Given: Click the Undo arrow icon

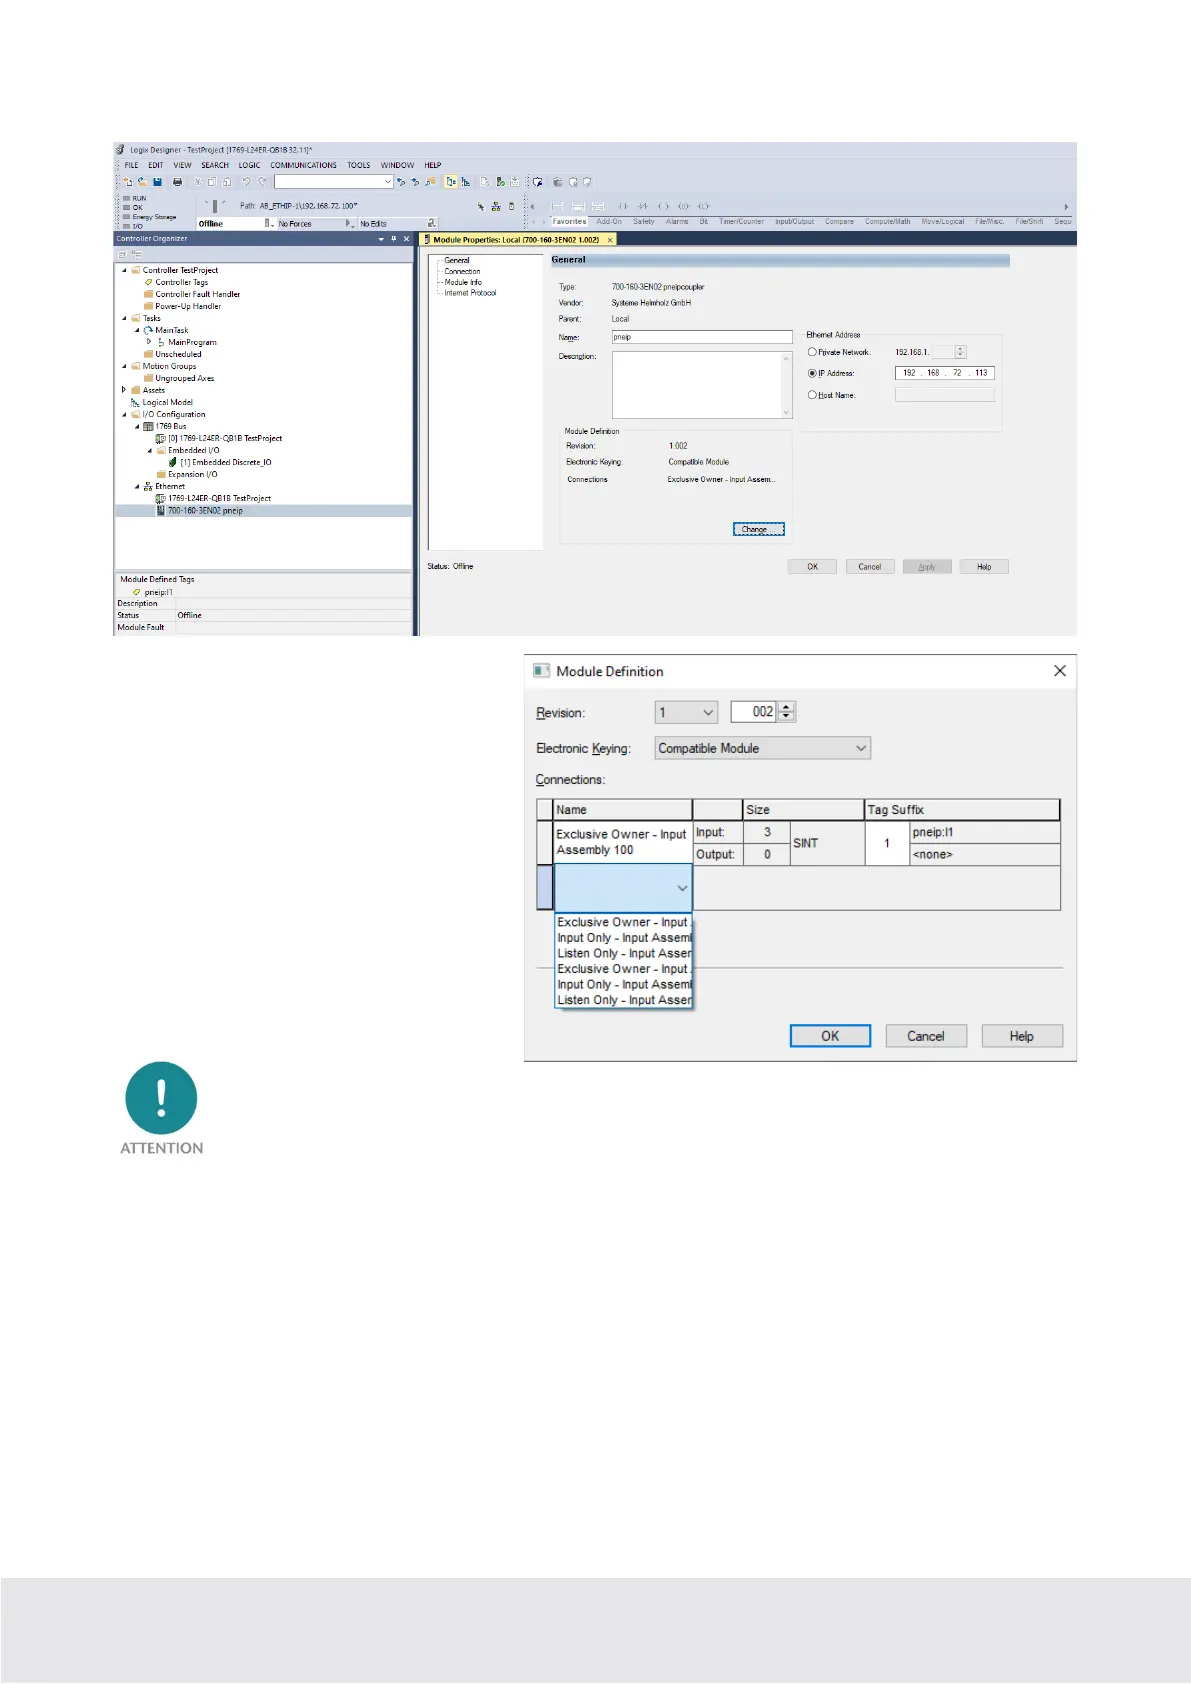Looking at the screenshot, I should coord(246,182).
